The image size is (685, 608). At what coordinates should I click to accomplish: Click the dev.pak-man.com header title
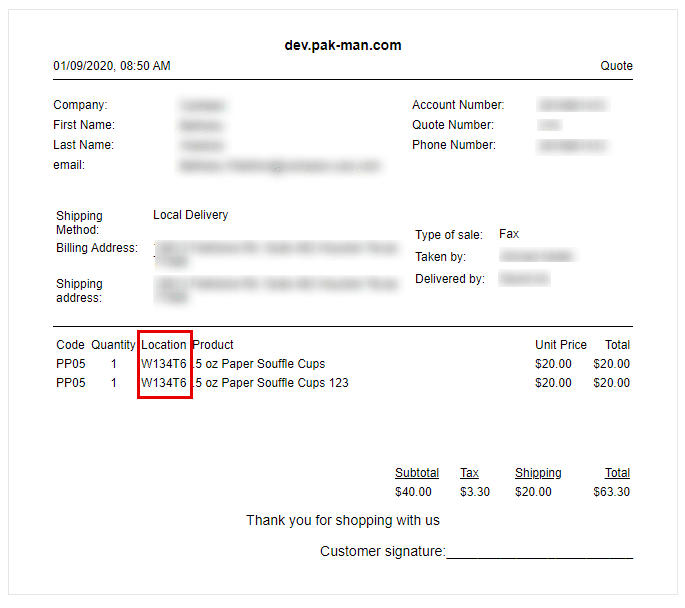(x=342, y=45)
